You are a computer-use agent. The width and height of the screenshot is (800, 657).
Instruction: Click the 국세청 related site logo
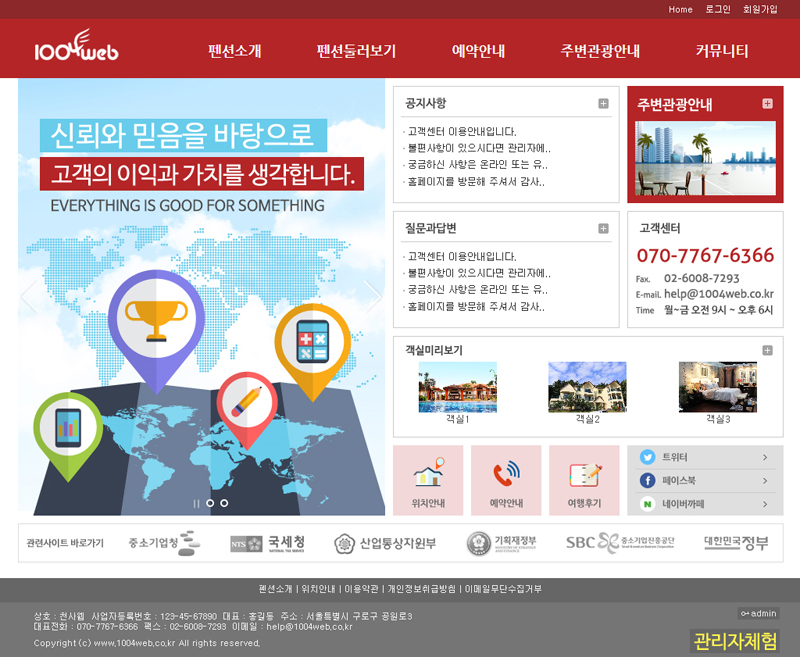(x=268, y=543)
